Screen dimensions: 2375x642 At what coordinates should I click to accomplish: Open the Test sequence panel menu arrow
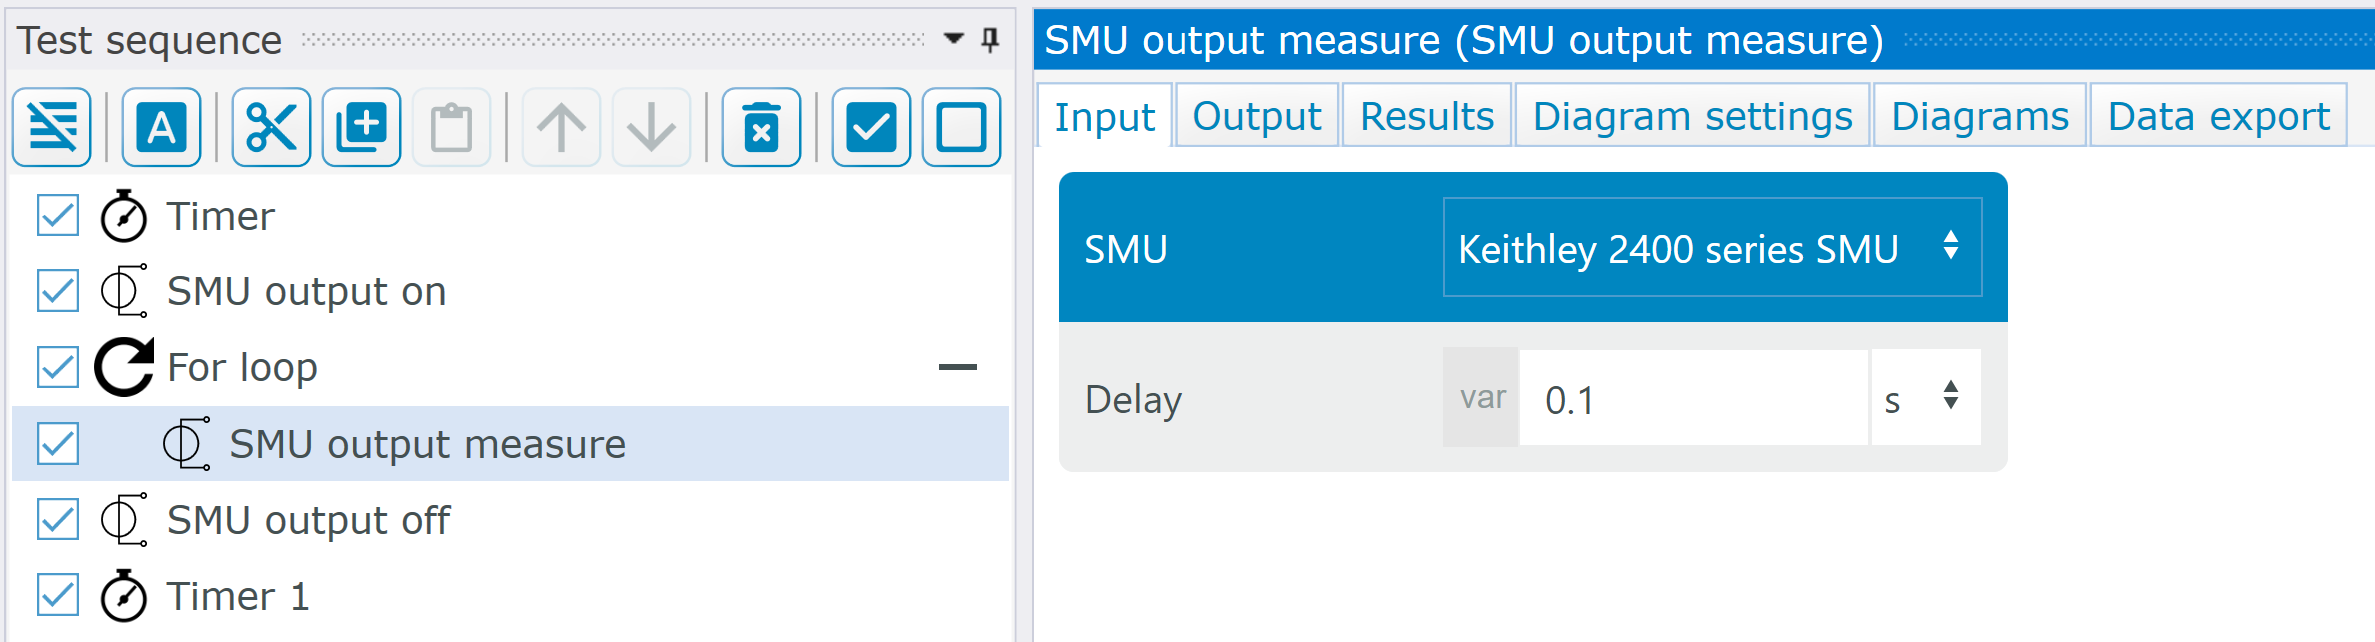coord(954,39)
